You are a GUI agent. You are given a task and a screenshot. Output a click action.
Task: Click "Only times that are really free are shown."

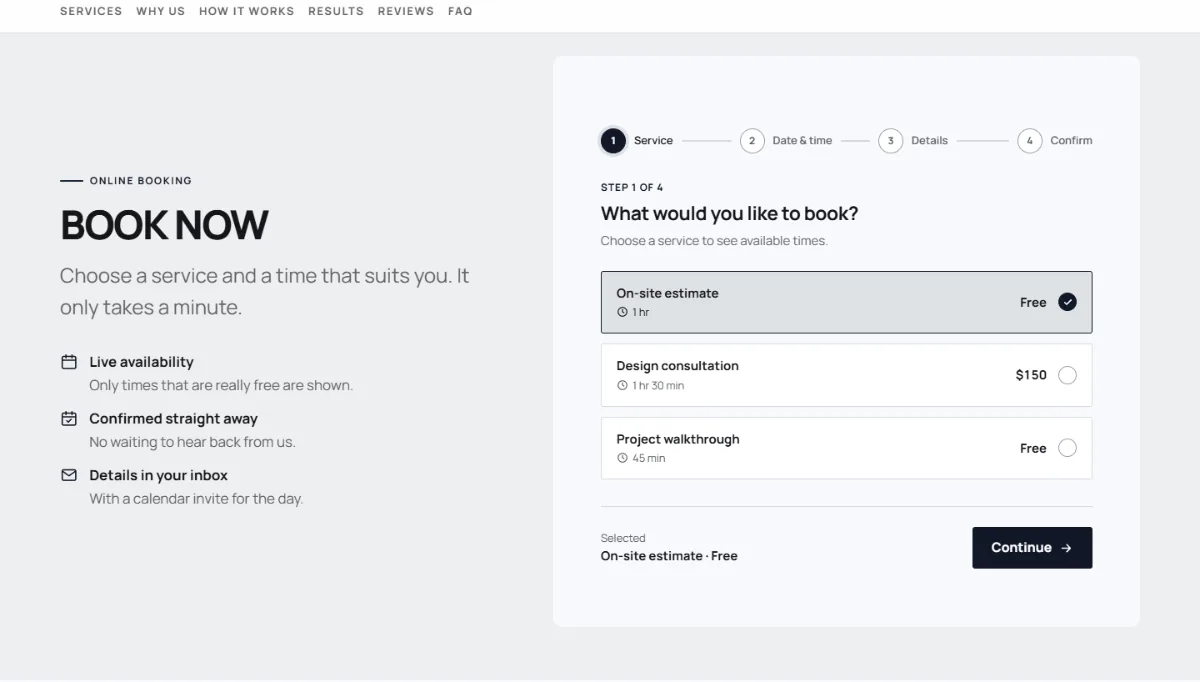pyautogui.click(x=221, y=385)
